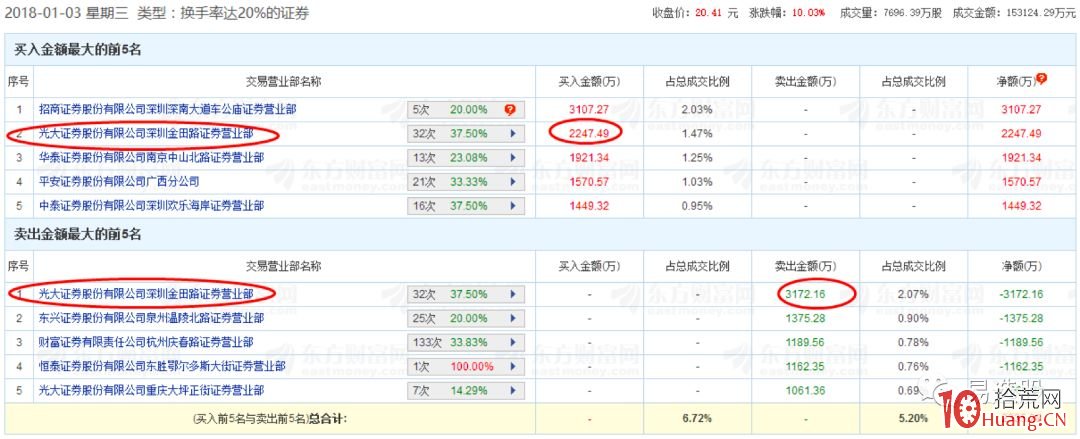
Task: Expand details arrow for 中泰证券 16次 37.50%
Action: point(512,205)
